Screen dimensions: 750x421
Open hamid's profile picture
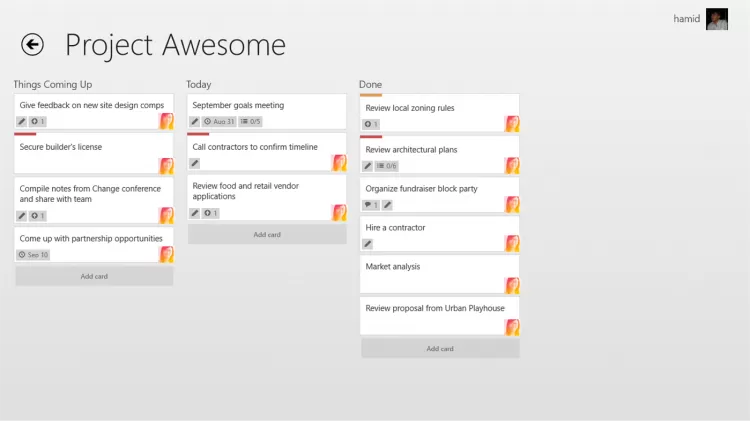pos(717,19)
